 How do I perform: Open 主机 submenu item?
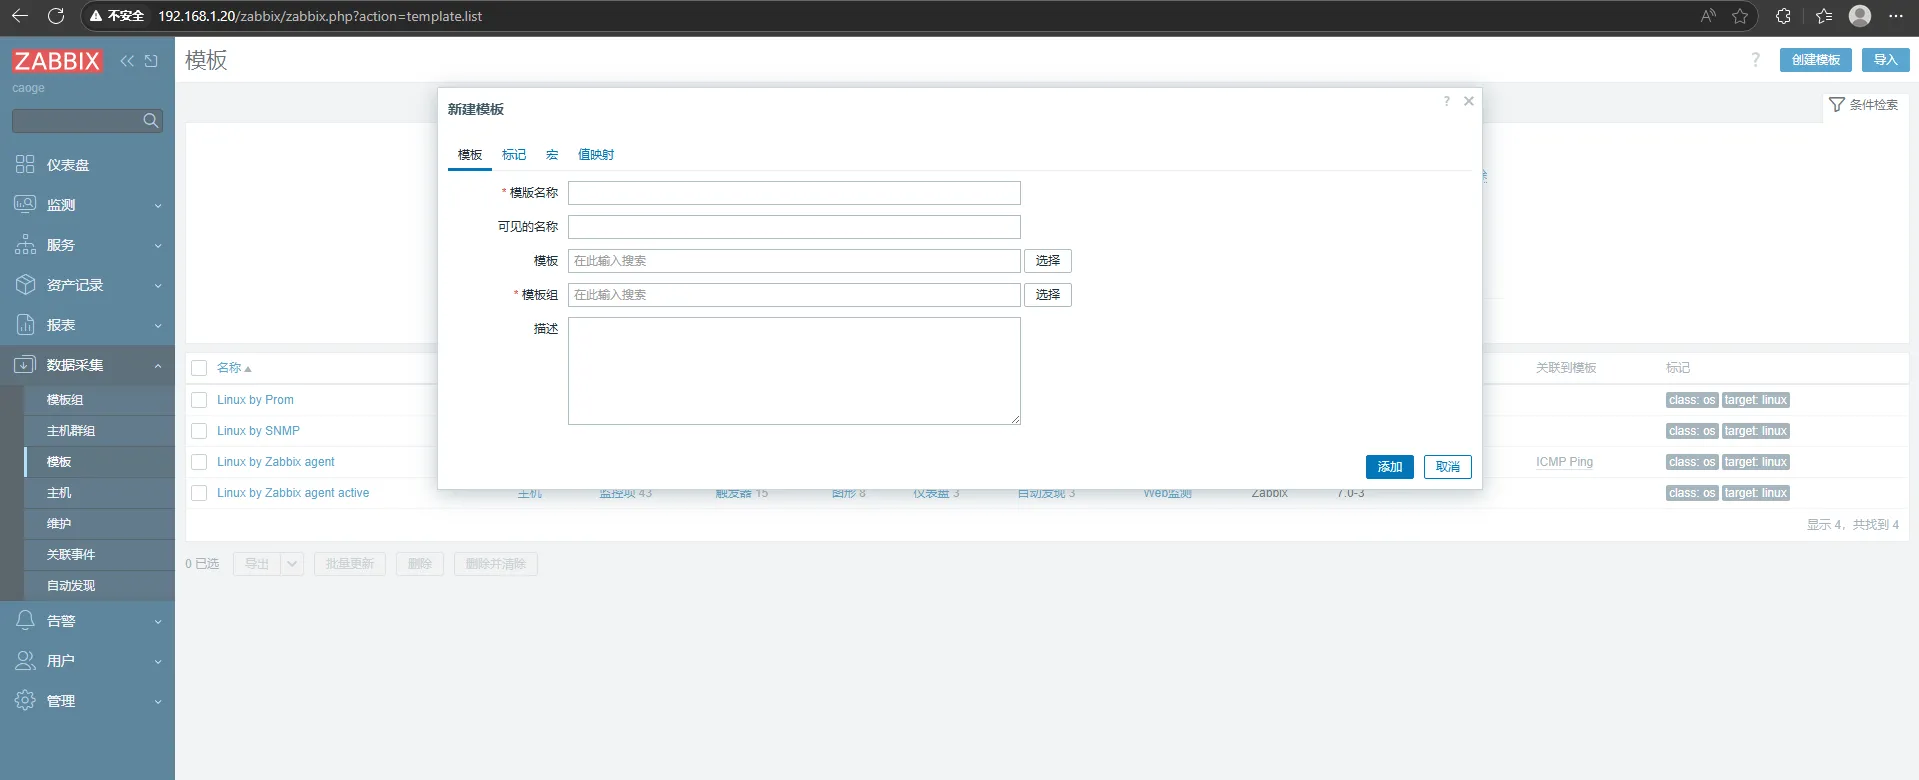(x=99, y=493)
